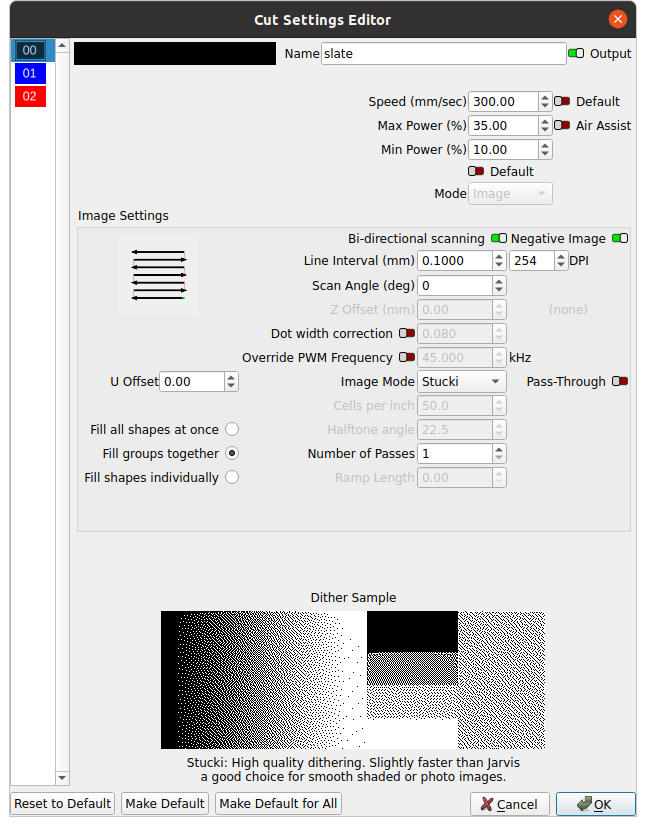Select red layer 02
Image resolution: width=646 pixels, height=826 pixels.
click(30, 96)
